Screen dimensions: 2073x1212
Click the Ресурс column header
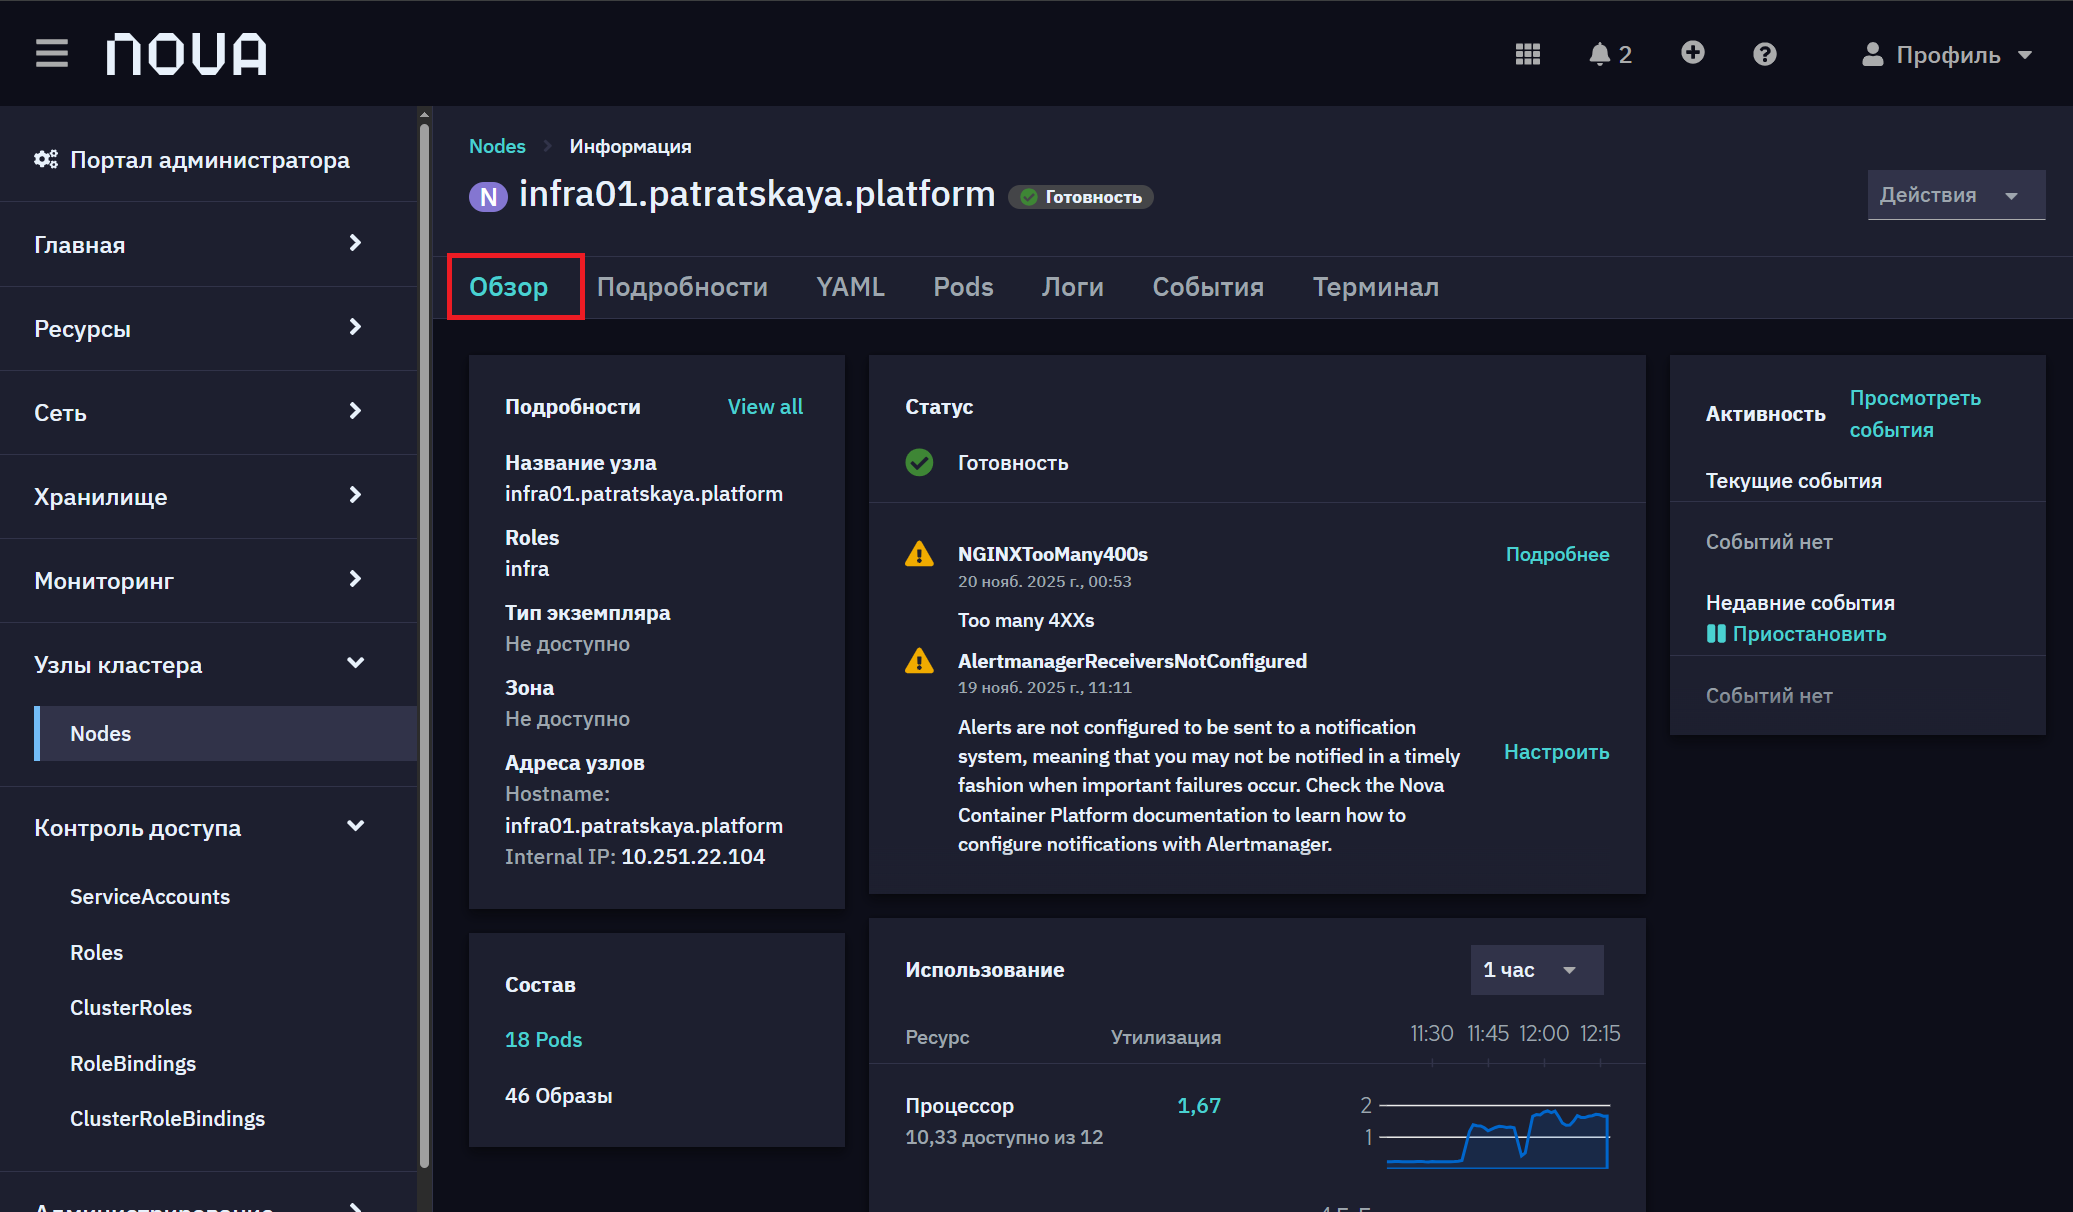tap(937, 1037)
